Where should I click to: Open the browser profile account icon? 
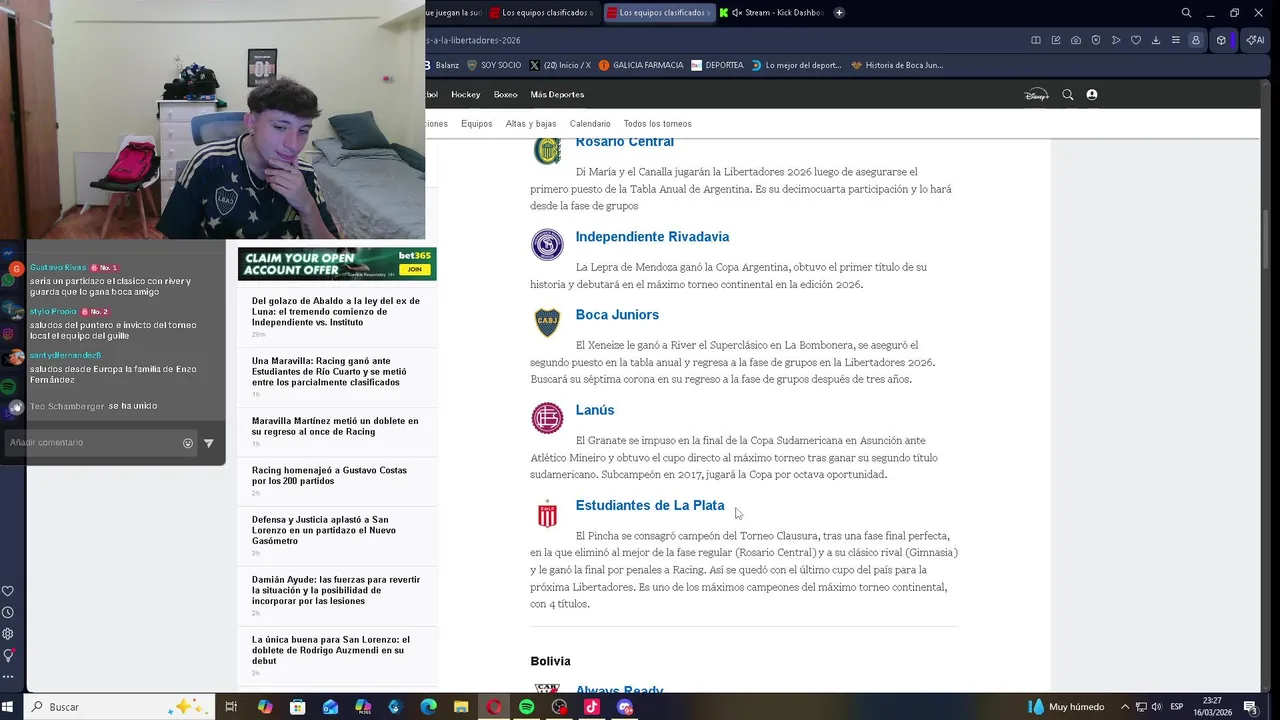click(x=1195, y=40)
